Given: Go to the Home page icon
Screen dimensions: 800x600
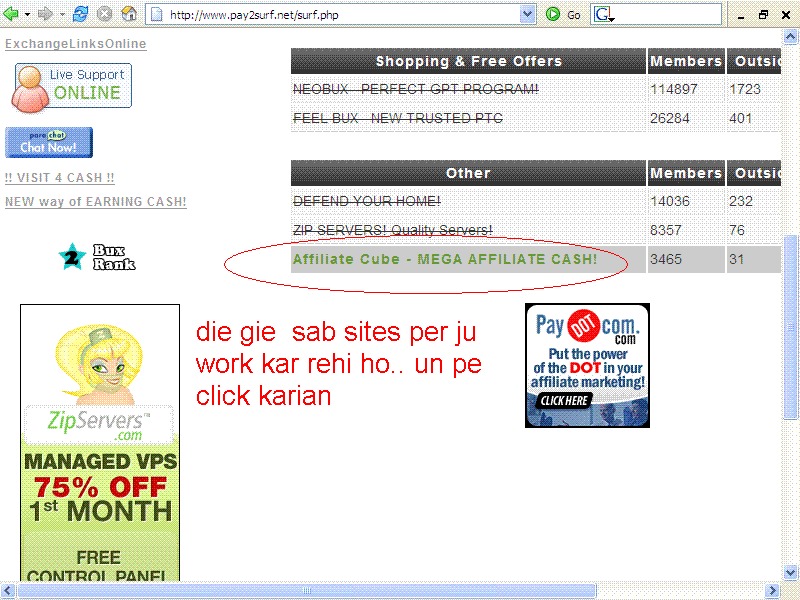Looking at the screenshot, I should (129, 15).
